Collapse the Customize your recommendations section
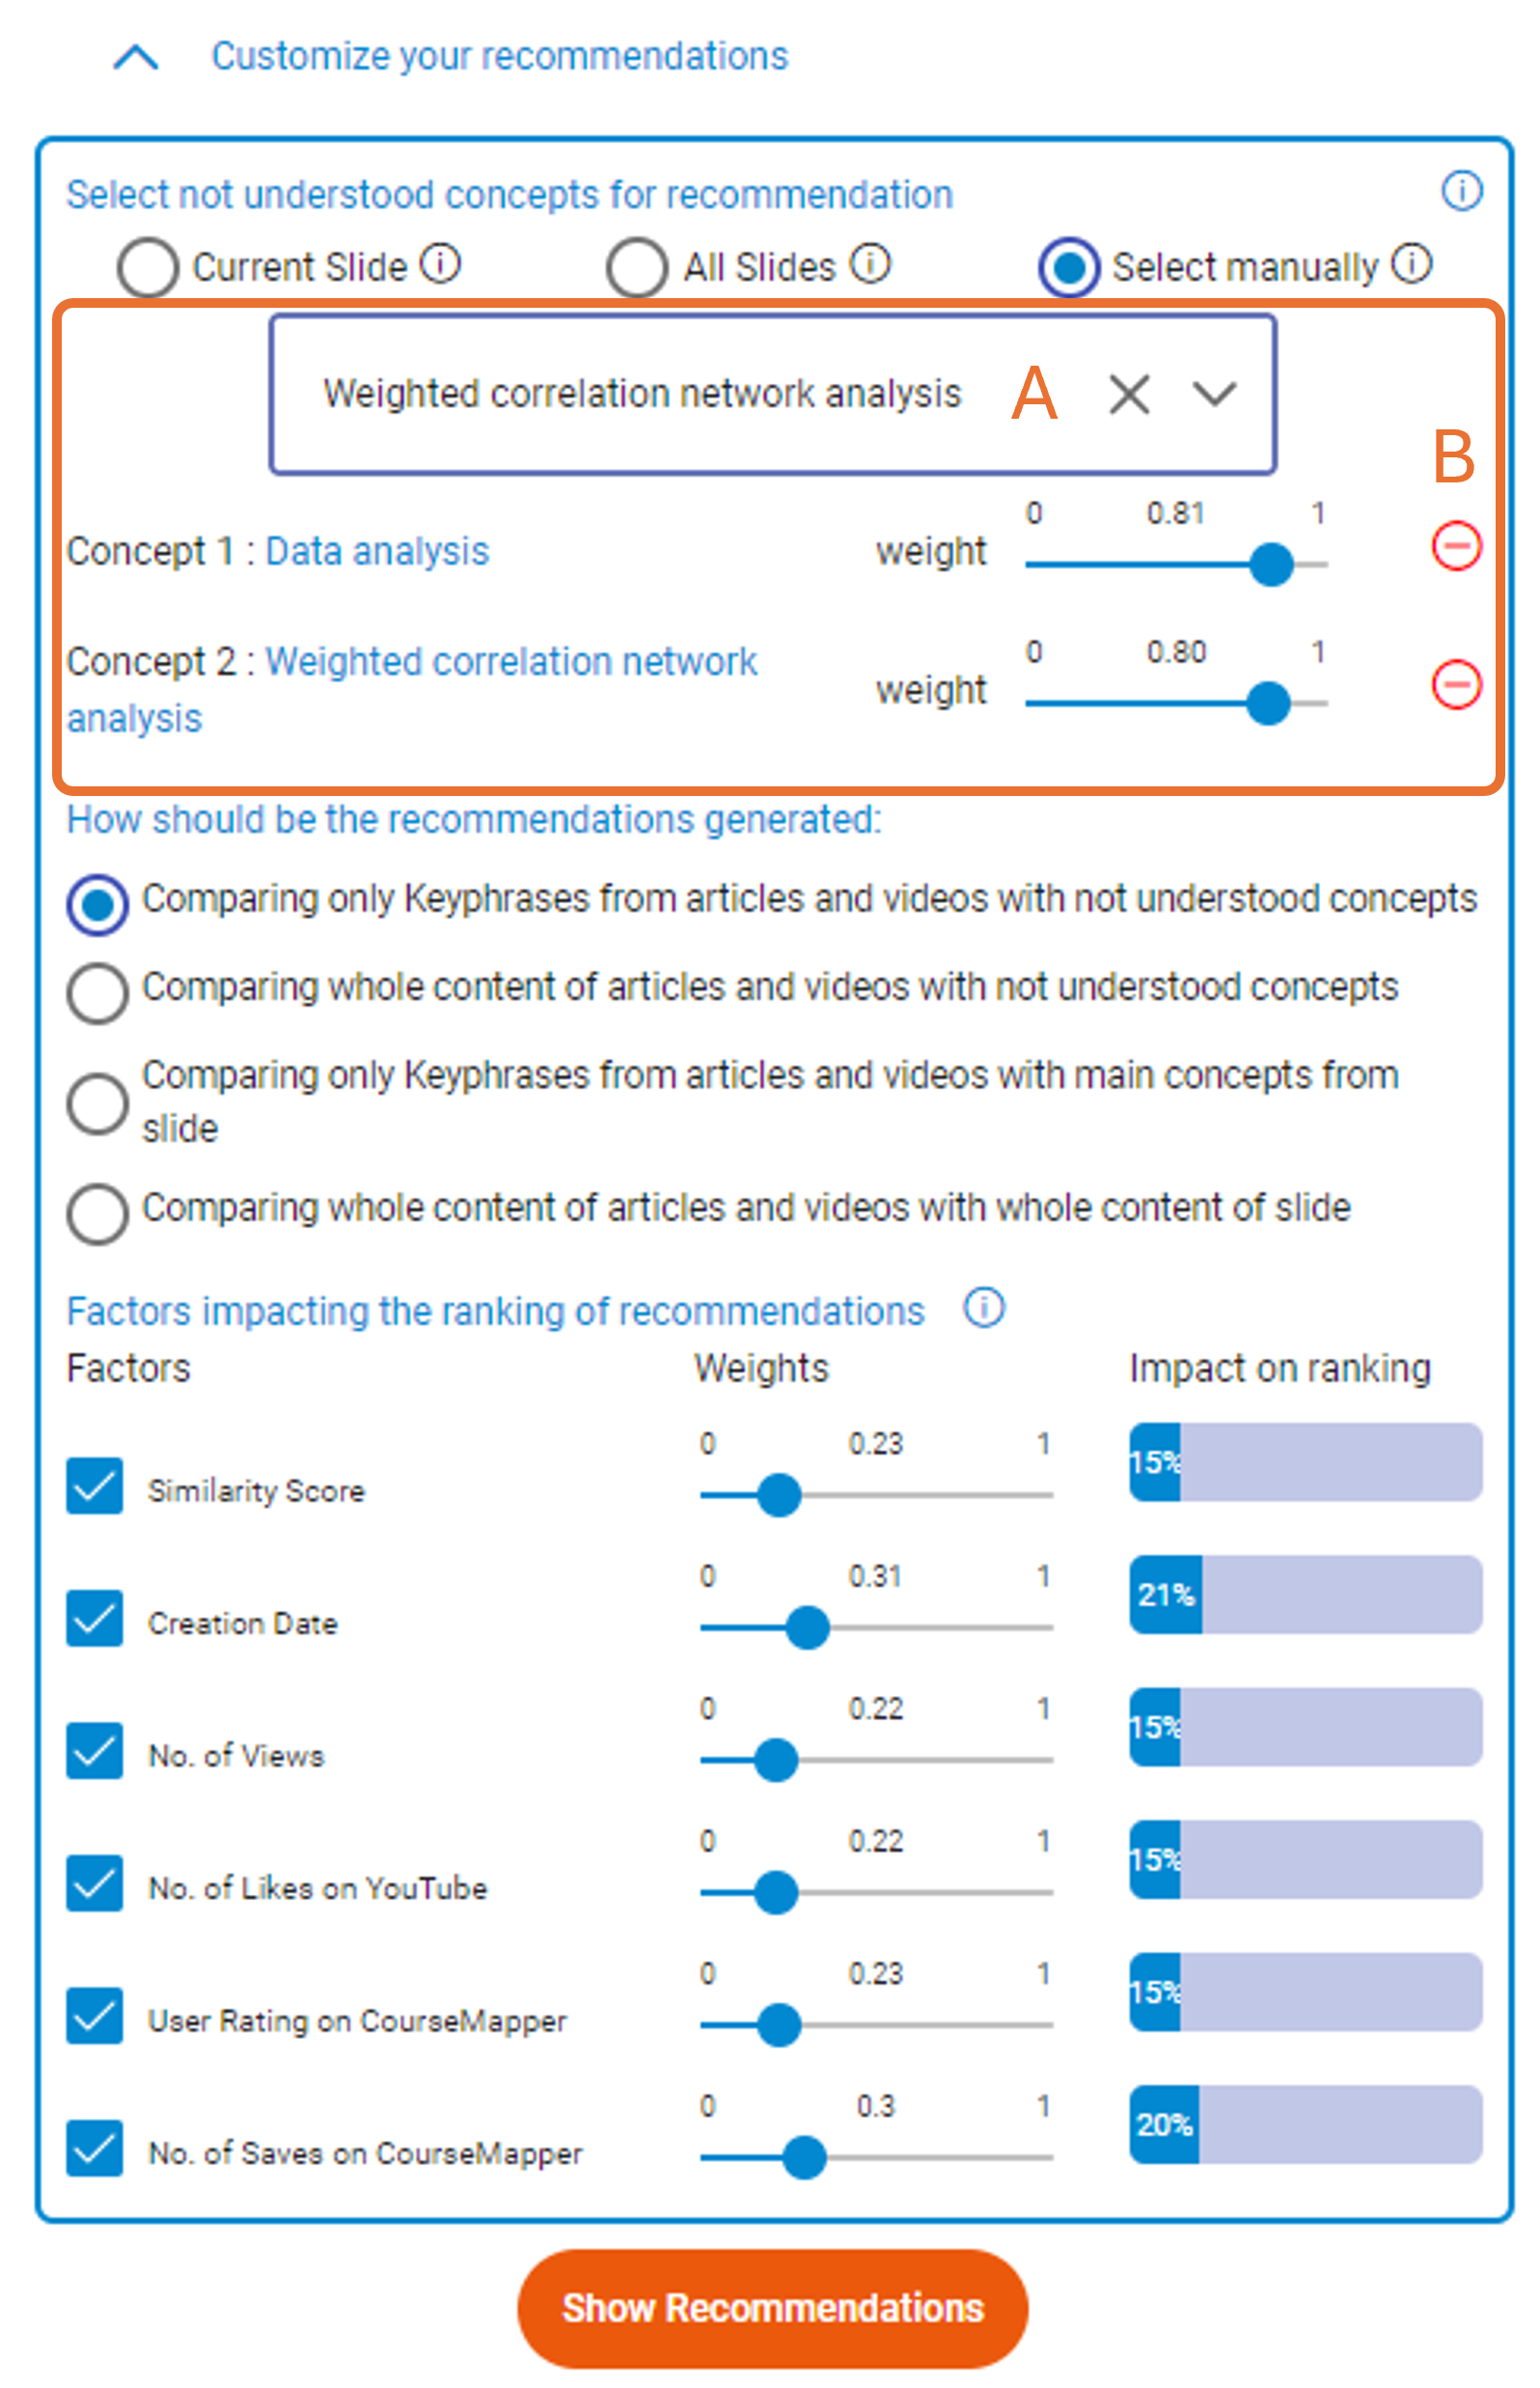 (x=136, y=57)
